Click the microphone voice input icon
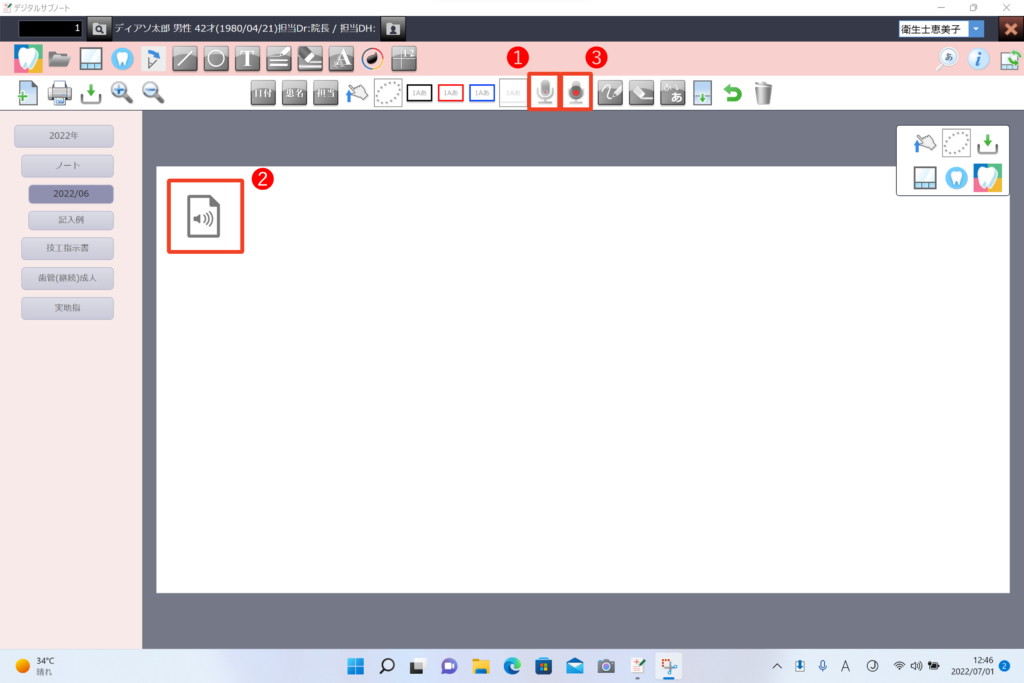 point(543,93)
